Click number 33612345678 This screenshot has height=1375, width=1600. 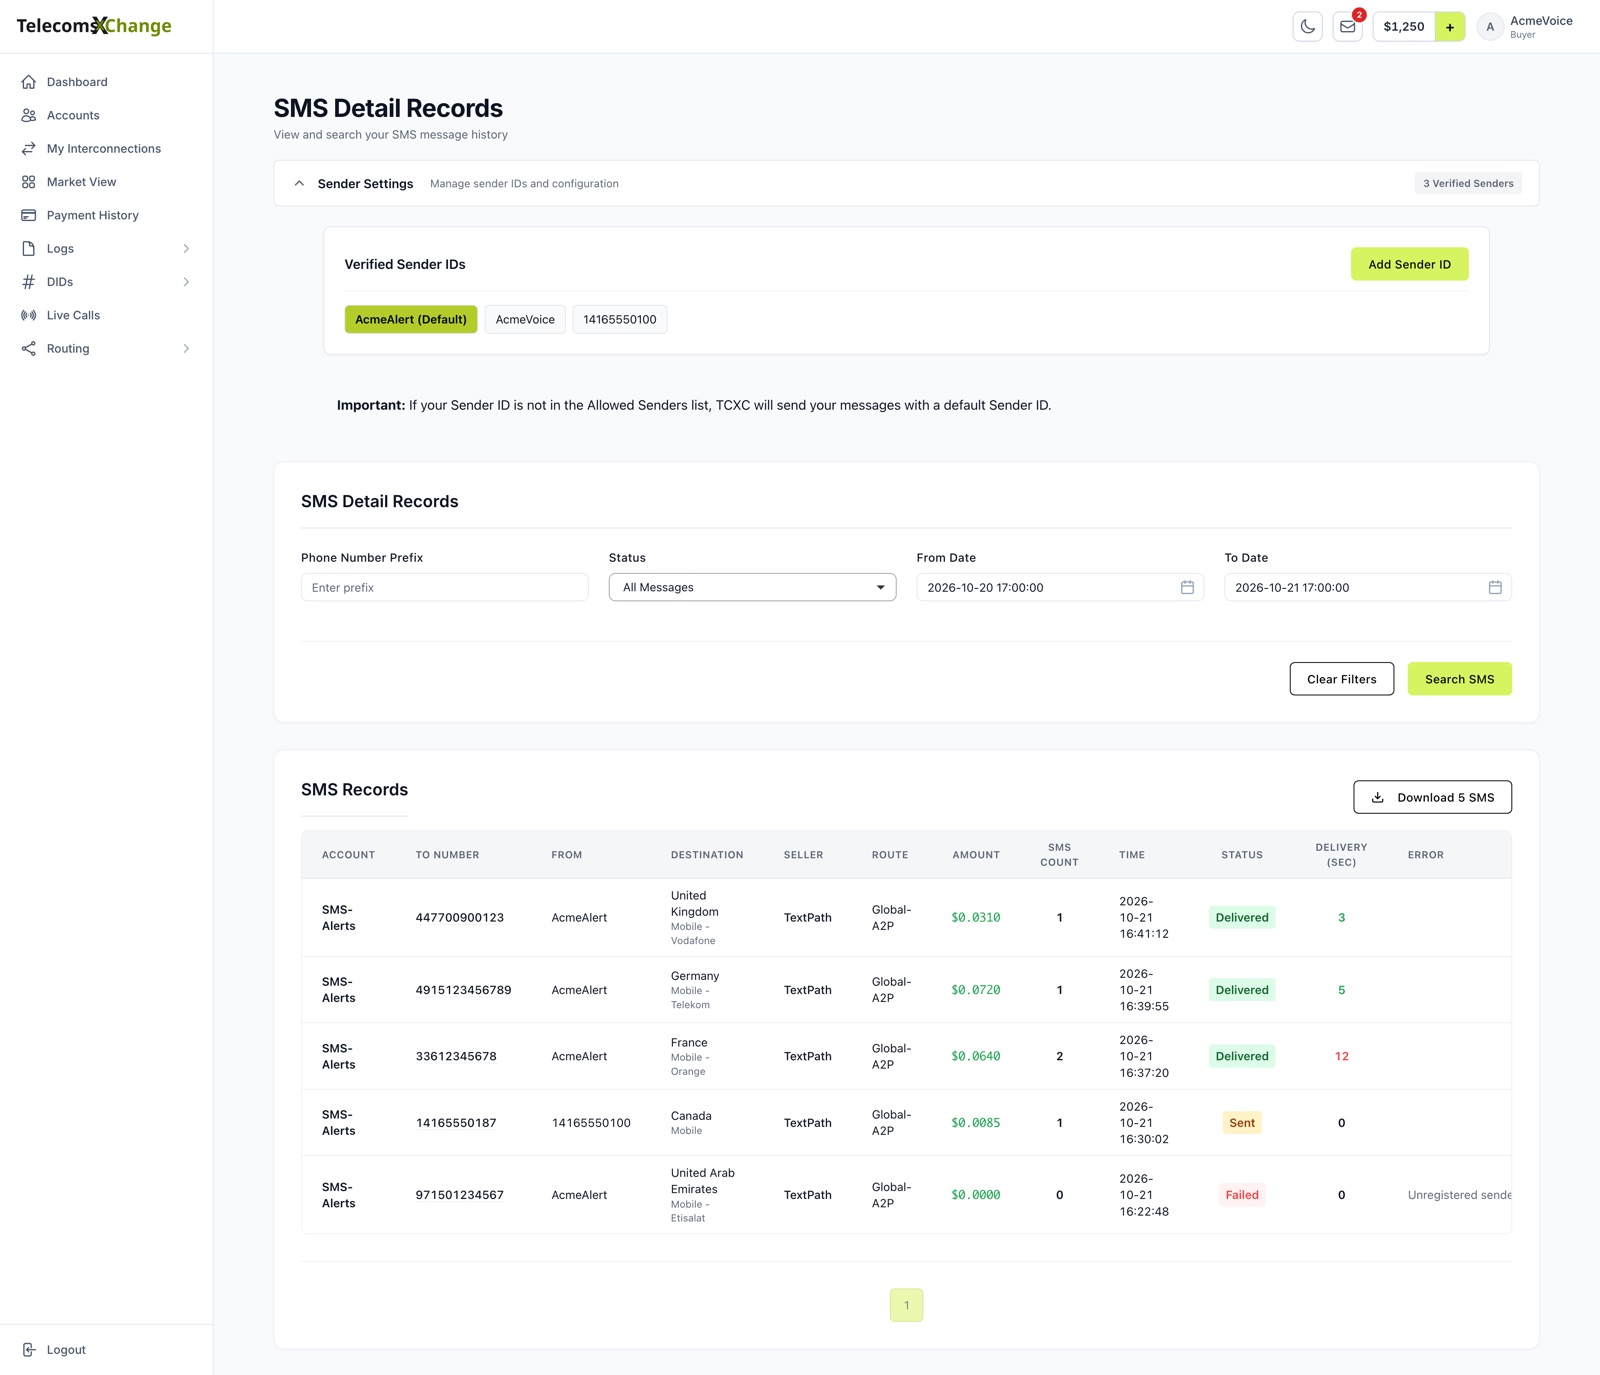[x=456, y=1056]
